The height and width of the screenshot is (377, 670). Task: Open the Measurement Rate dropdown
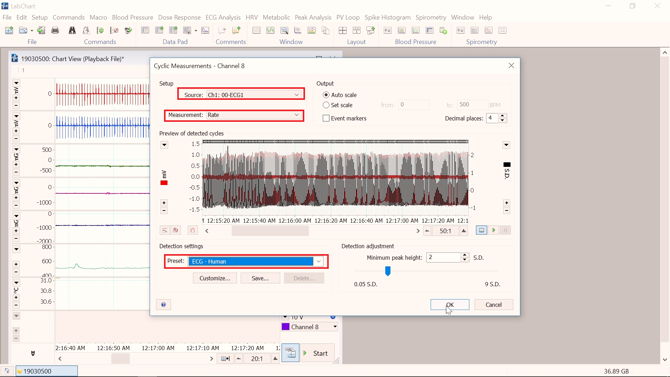pos(254,115)
